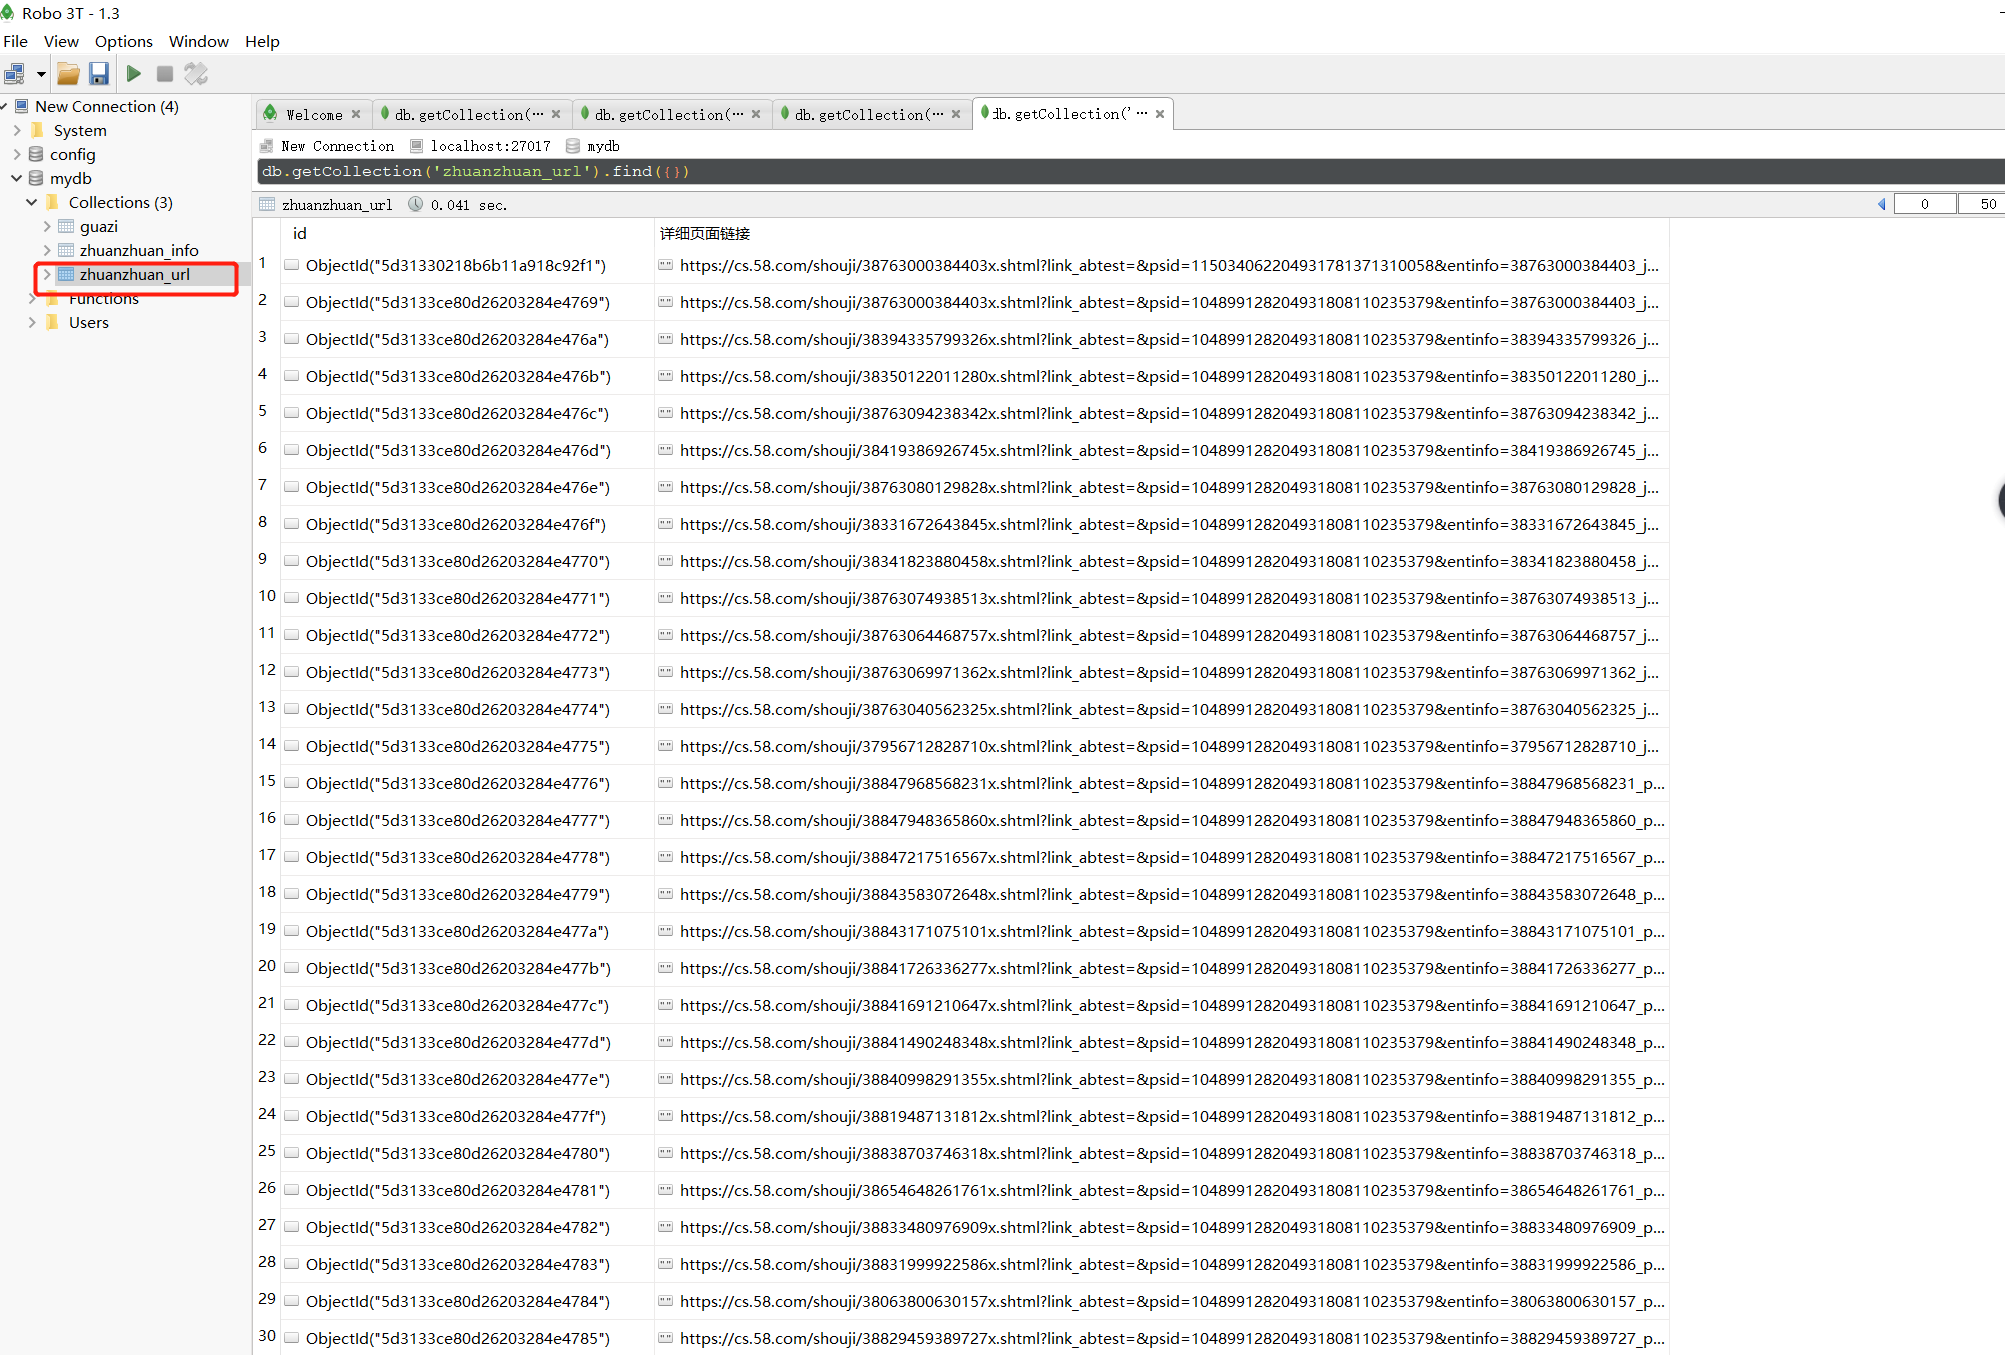This screenshot has width=2005, height=1355.
Task: Select the Users folder
Action: (x=89, y=322)
